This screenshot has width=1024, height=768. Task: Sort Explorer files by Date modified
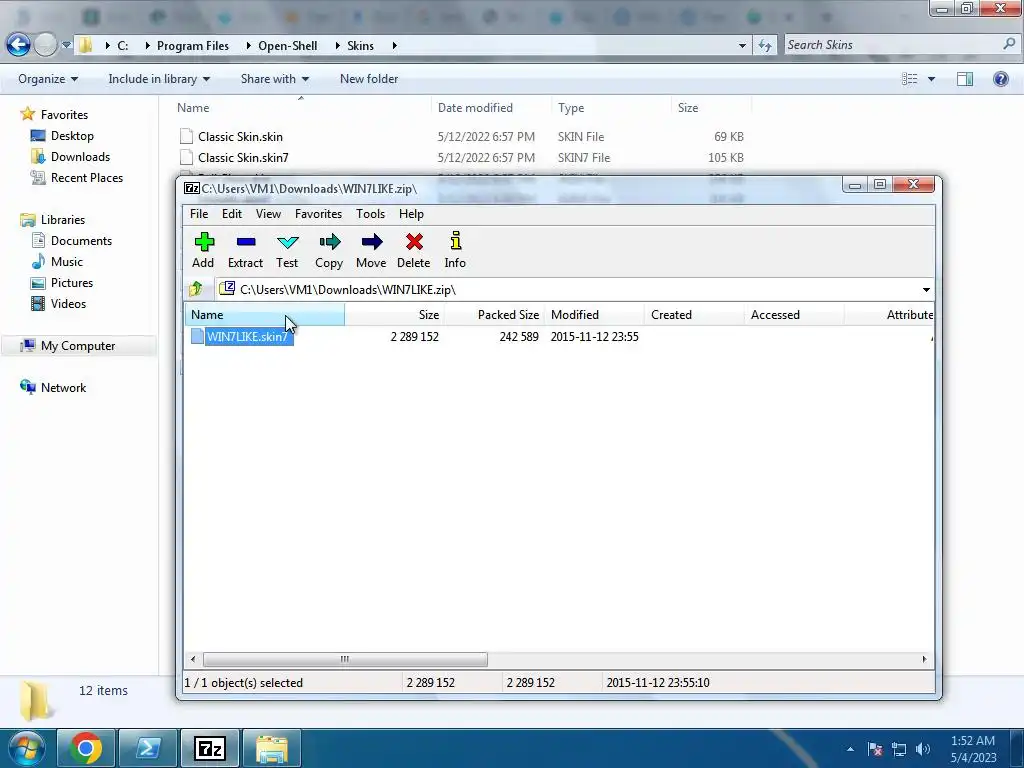pyautogui.click(x=491, y=108)
